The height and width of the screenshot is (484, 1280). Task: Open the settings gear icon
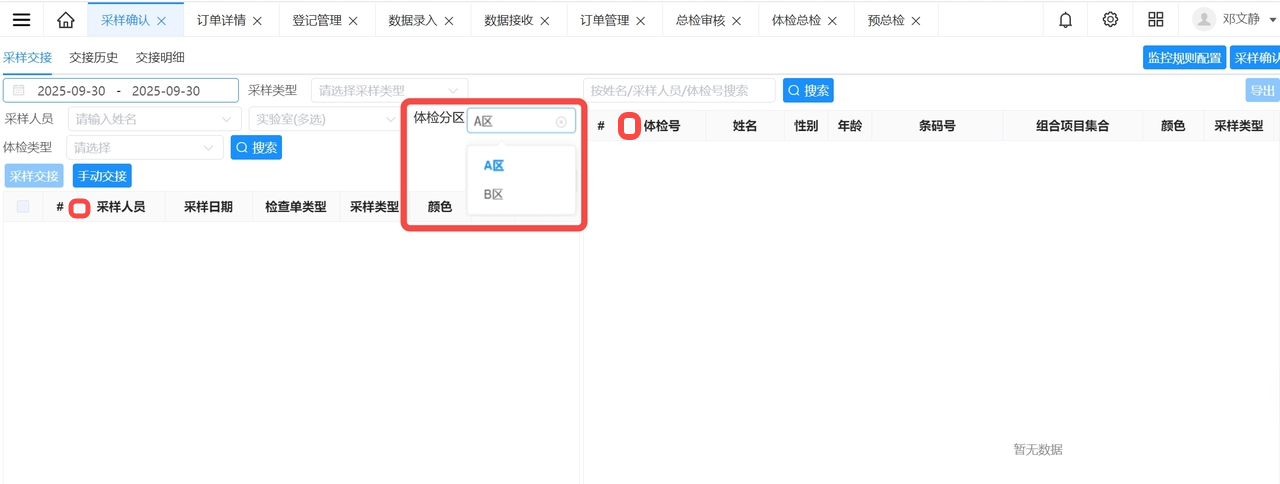point(1110,20)
